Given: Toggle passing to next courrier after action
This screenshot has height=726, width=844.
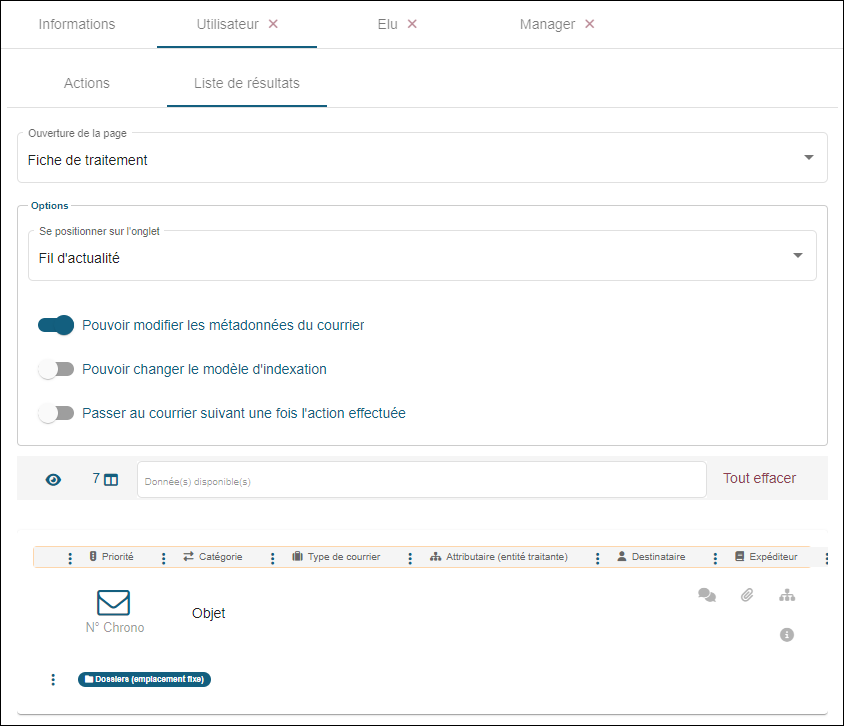Looking at the screenshot, I should 56,413.
